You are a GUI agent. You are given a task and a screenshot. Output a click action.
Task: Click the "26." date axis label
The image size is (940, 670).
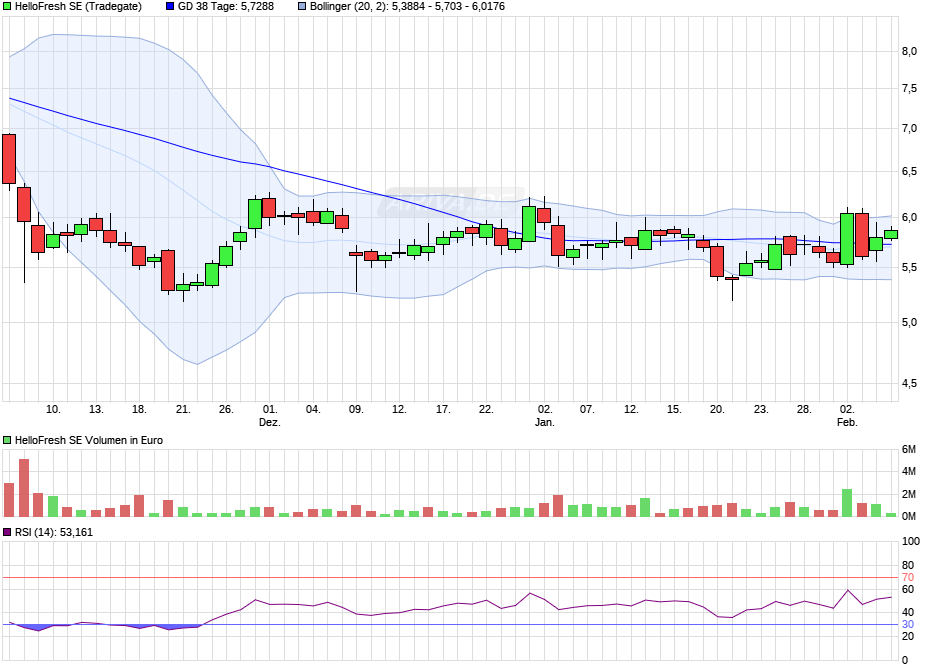(226, 409)
